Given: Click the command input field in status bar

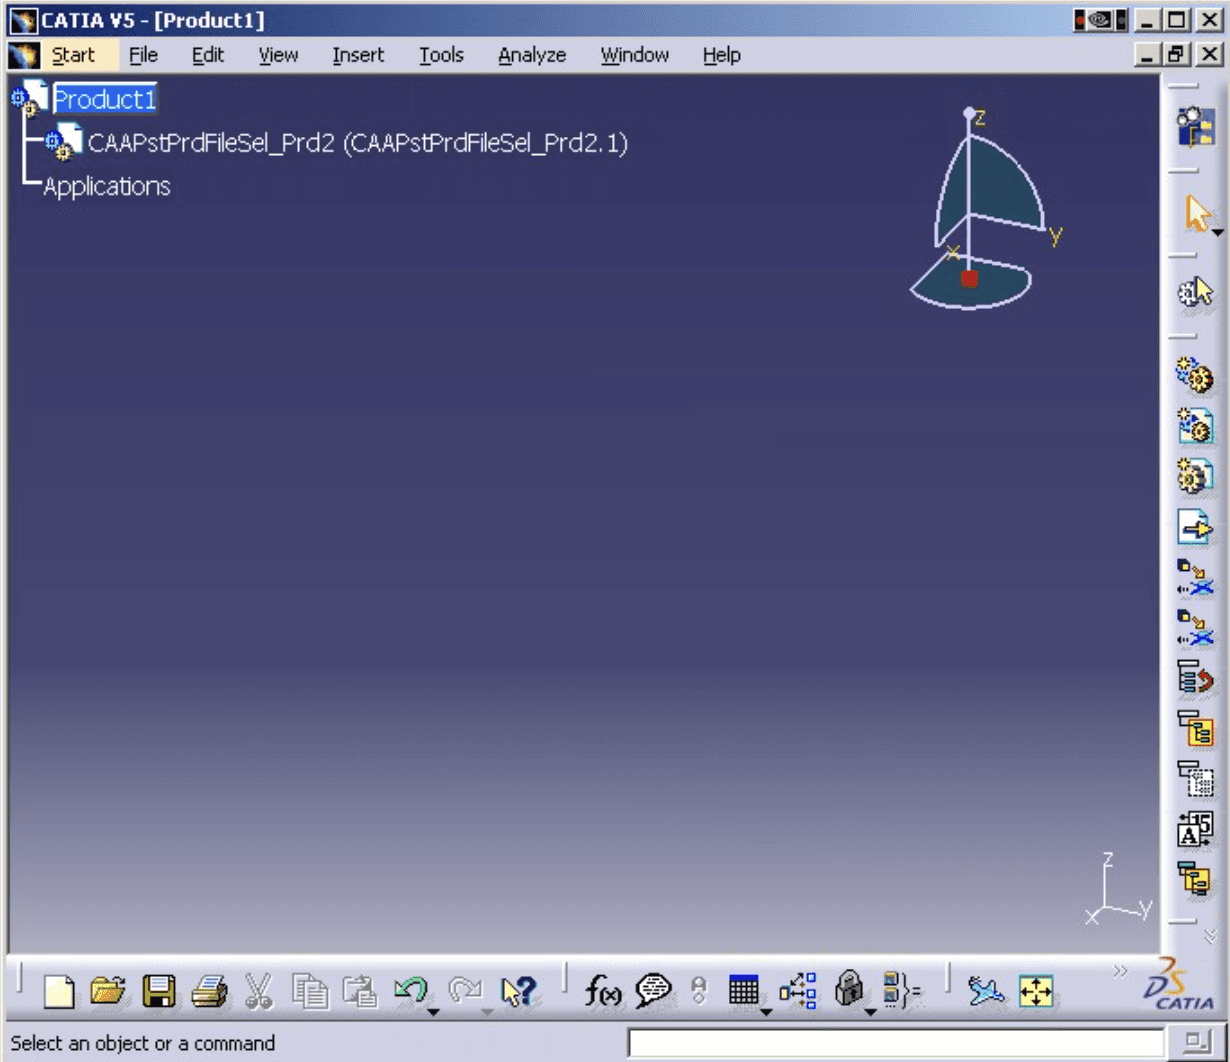Looking at the screenshot, I should click(x=896, y=1043).
